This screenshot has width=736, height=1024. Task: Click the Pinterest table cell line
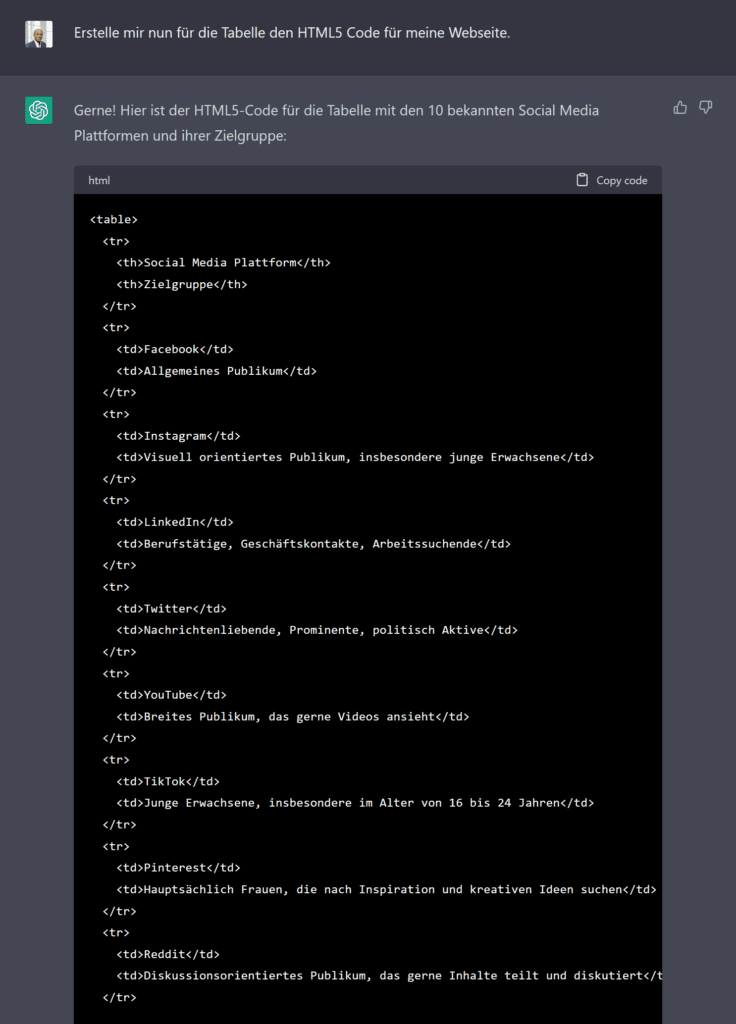point(178,867)
